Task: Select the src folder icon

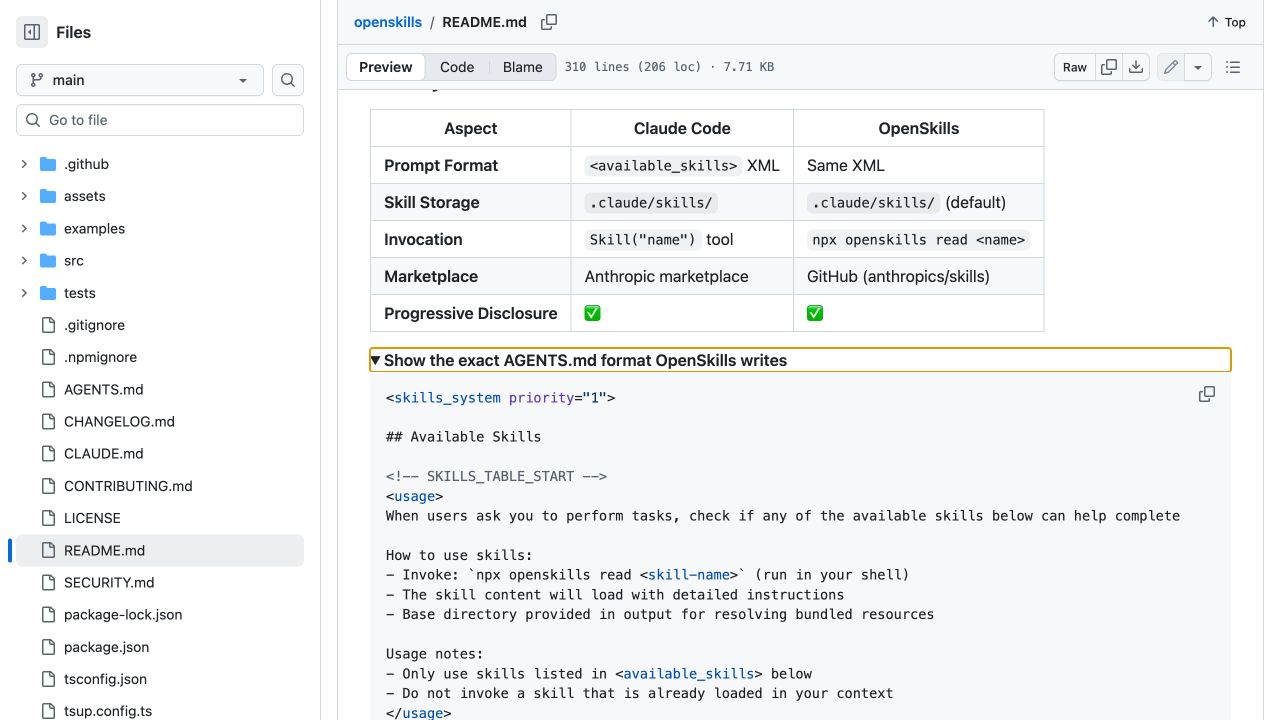Action: [x=48, y=260]
